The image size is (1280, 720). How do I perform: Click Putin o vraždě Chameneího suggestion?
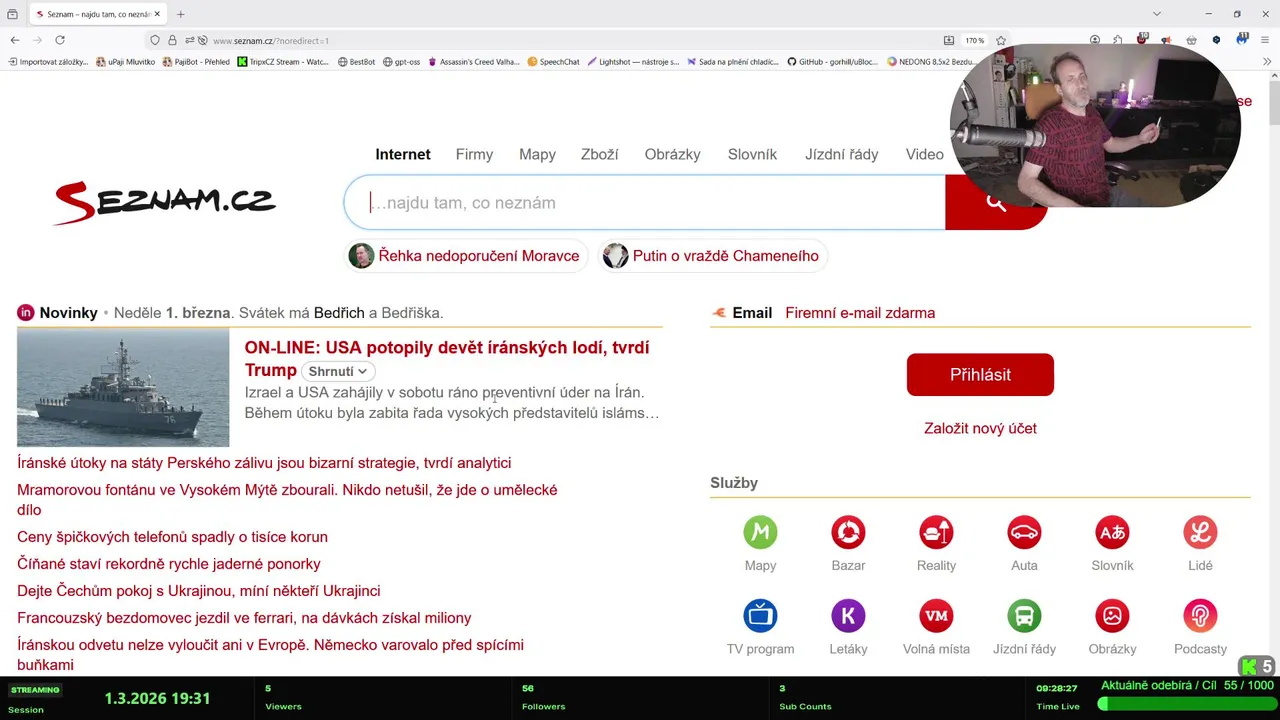712,256
